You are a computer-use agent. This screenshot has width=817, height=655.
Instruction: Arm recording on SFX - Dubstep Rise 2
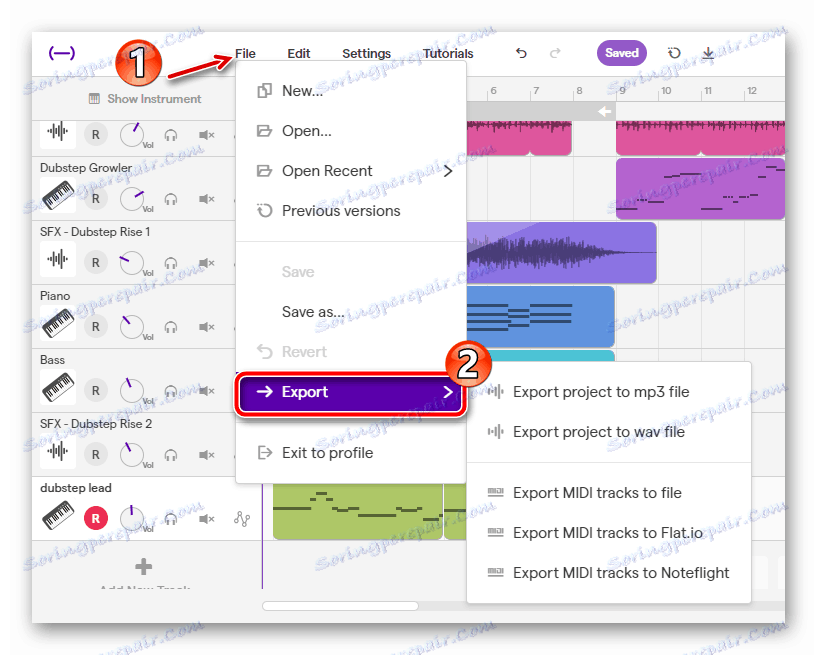click(x=95, y=454)
